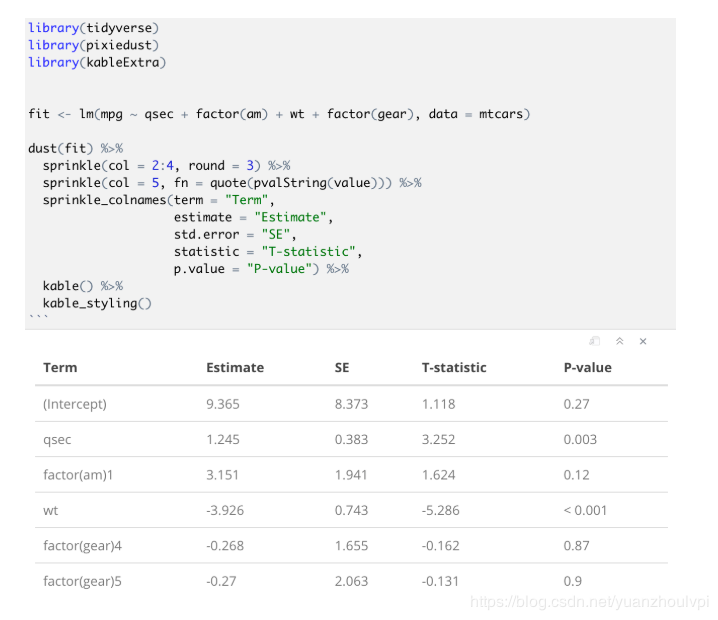The height and width of the screenshot is (620, 718).
Task: Place cursor on library(pixiedust) line
Action: [93, 45]
